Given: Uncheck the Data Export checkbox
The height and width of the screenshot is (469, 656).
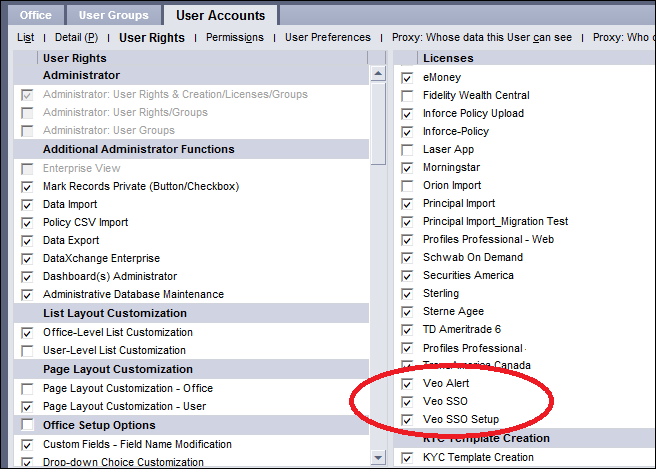Looking at the screenshot, I should coord(27,241).
